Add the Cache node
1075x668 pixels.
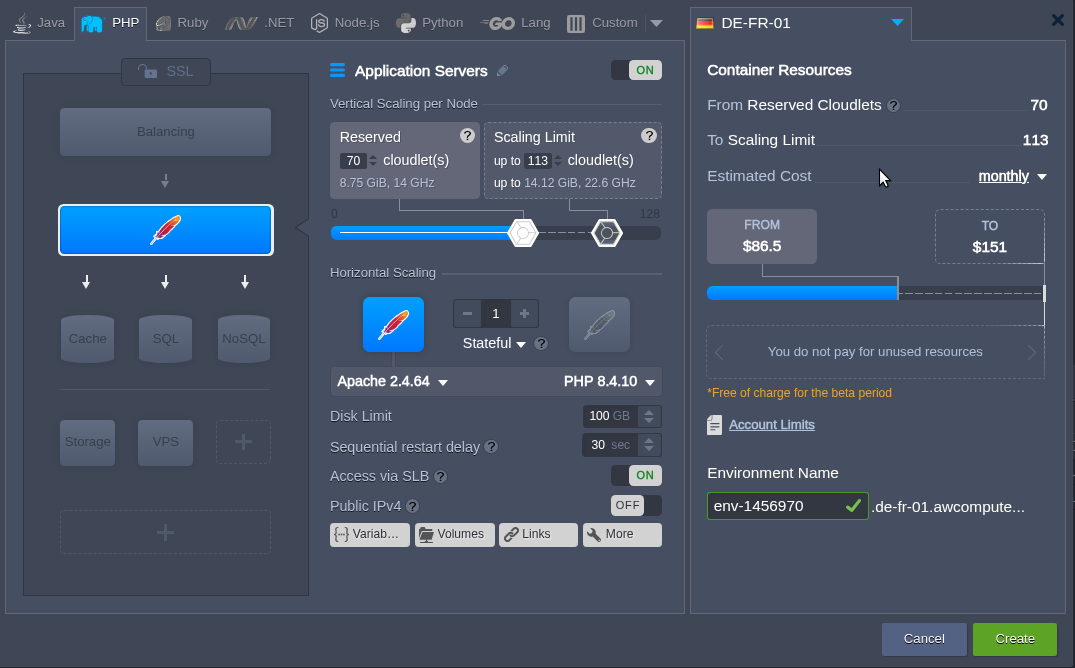coord(87,339)
